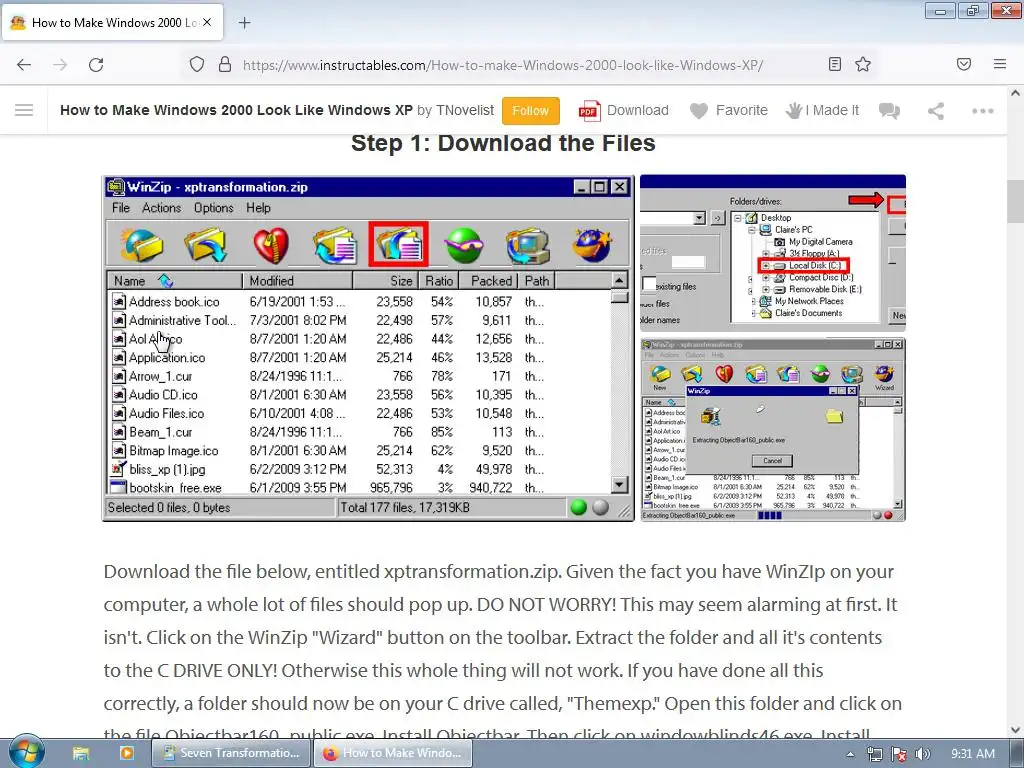Click the I Made It button
Viewport: 1024px width, 768px height.
[x=822, y=110]
